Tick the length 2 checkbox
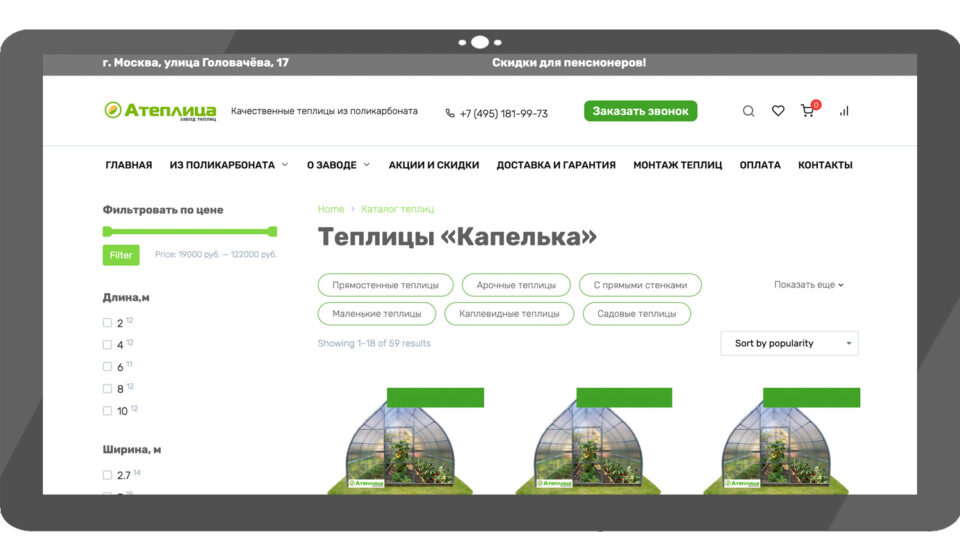 (107, 323)
